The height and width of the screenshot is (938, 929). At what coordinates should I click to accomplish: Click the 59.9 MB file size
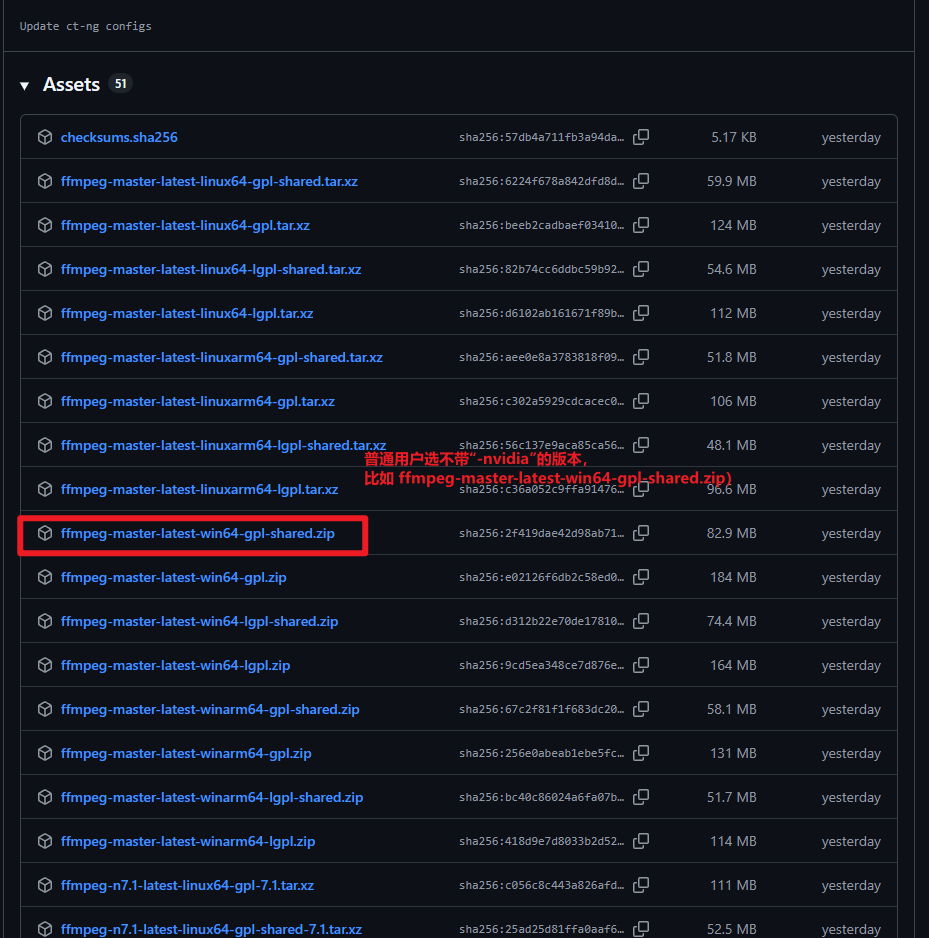732,181
